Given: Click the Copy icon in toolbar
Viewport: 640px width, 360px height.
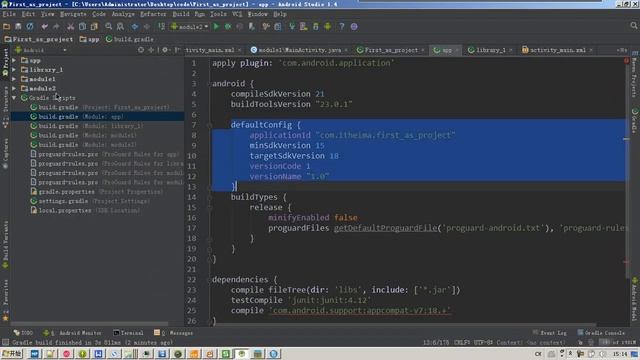Looking at the screenshot, I should 82,27.
